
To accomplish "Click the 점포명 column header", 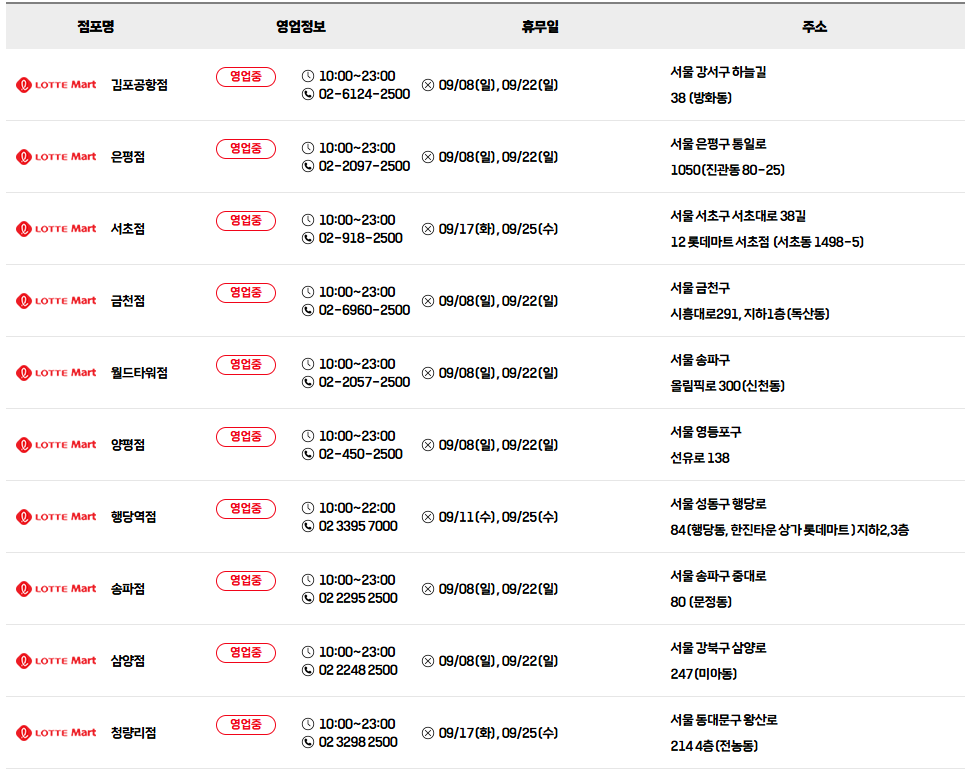I will (96, 27).
